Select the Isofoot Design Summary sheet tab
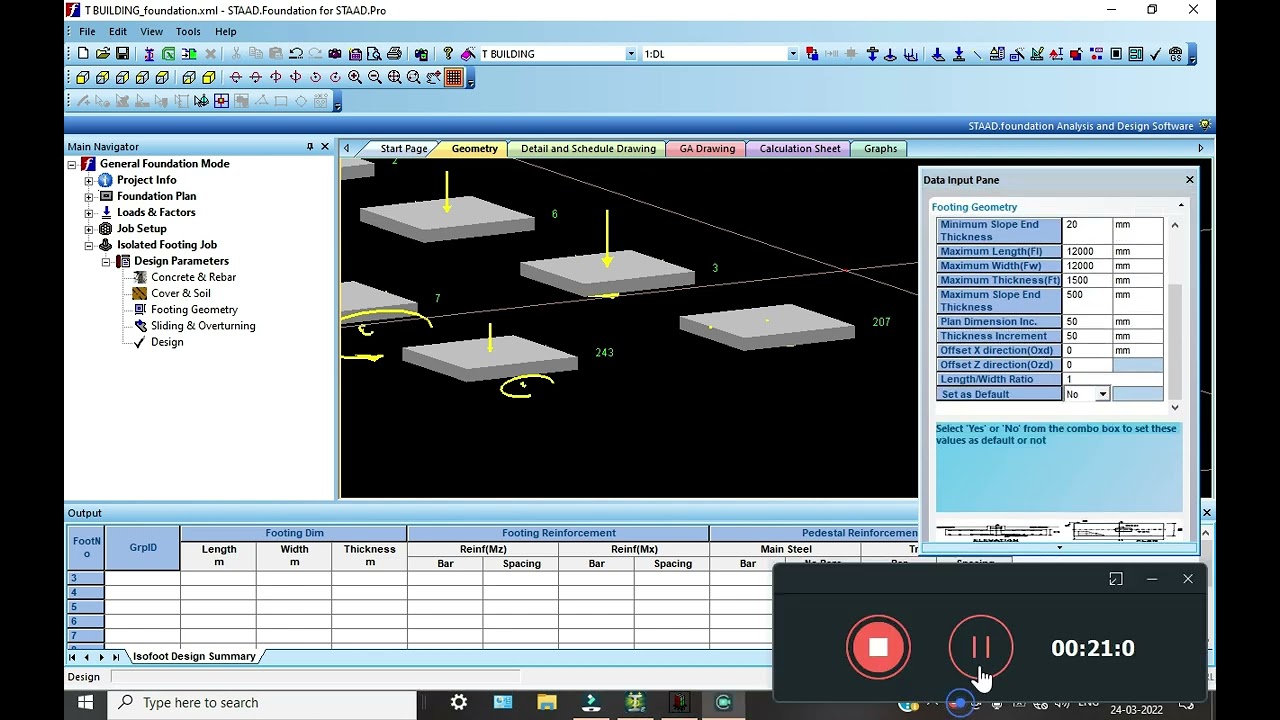 coord(195,656)
